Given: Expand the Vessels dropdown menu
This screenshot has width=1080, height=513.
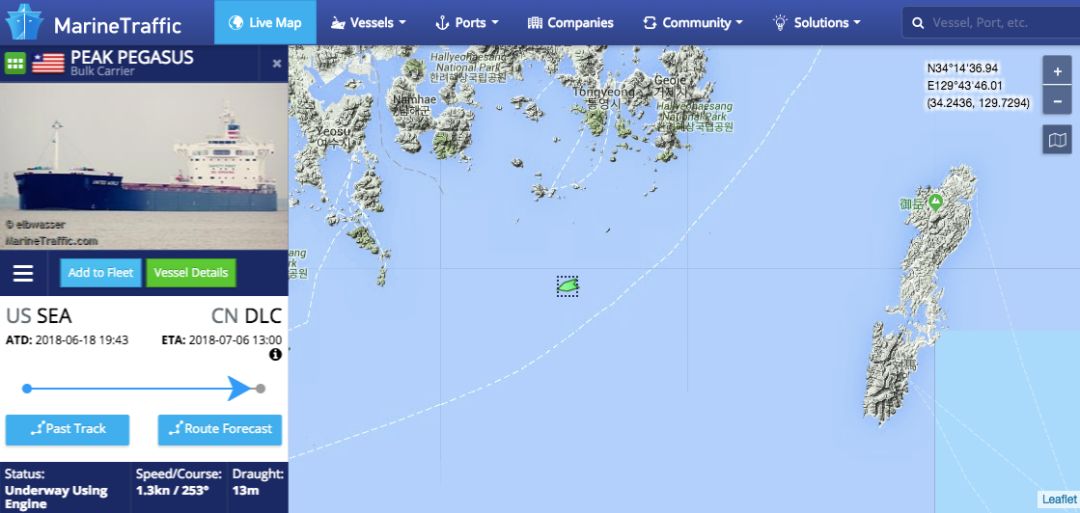Looking at the screenshot, I should pyautogui.click(x=368, y=23).
